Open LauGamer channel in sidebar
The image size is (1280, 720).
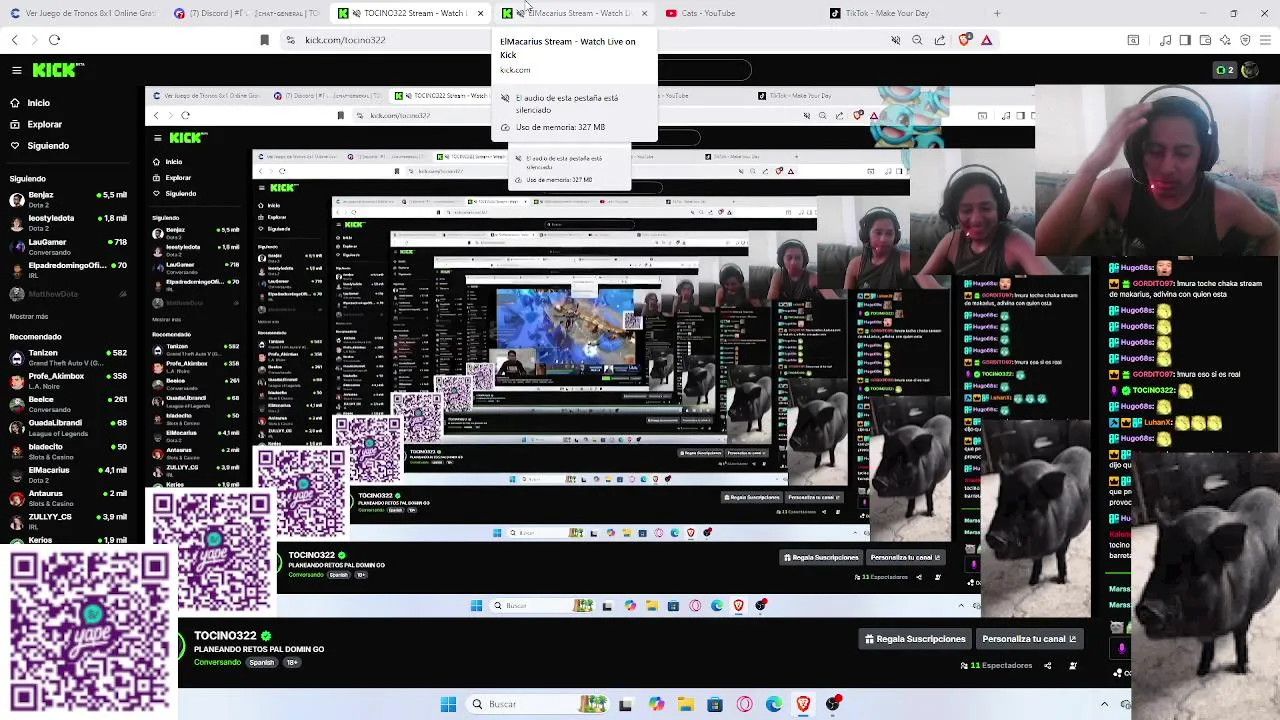click(x=68, y=246)
